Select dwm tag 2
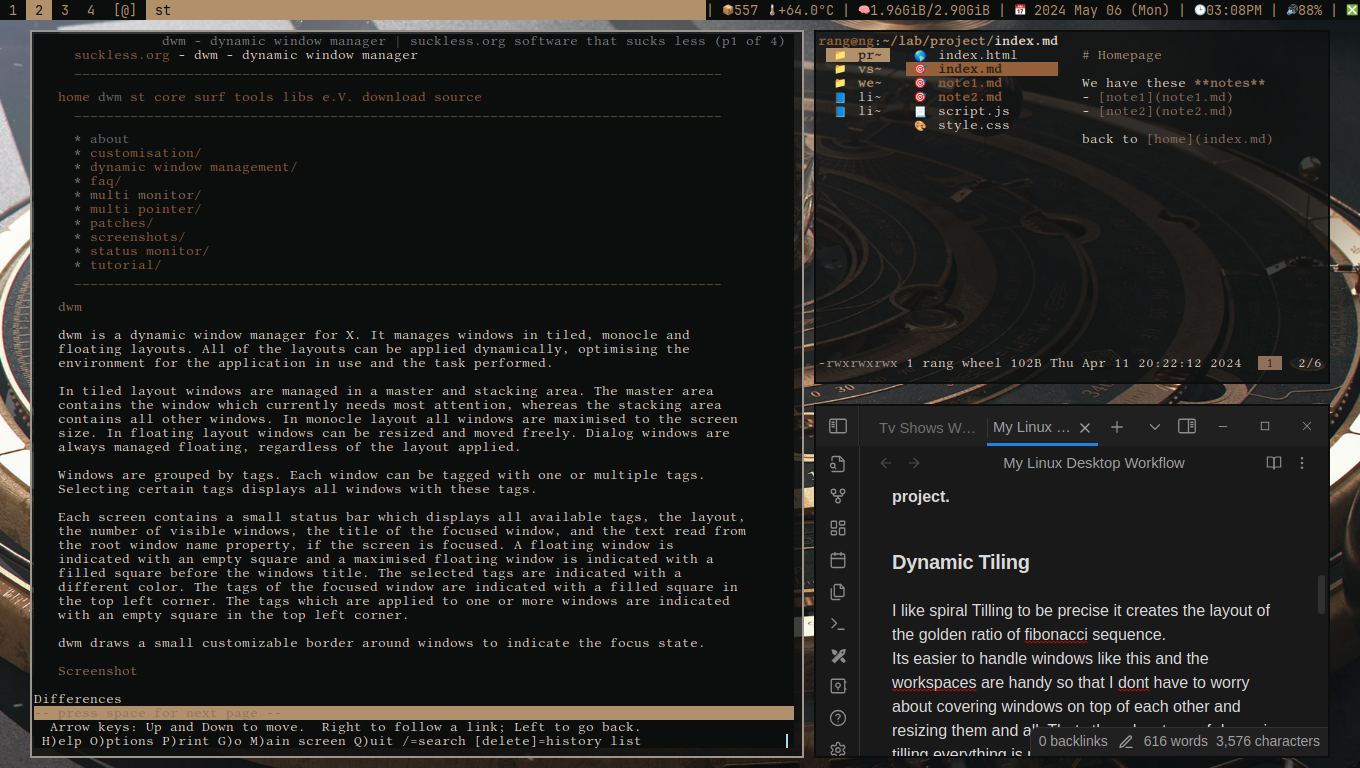 [x=38, y=10]
